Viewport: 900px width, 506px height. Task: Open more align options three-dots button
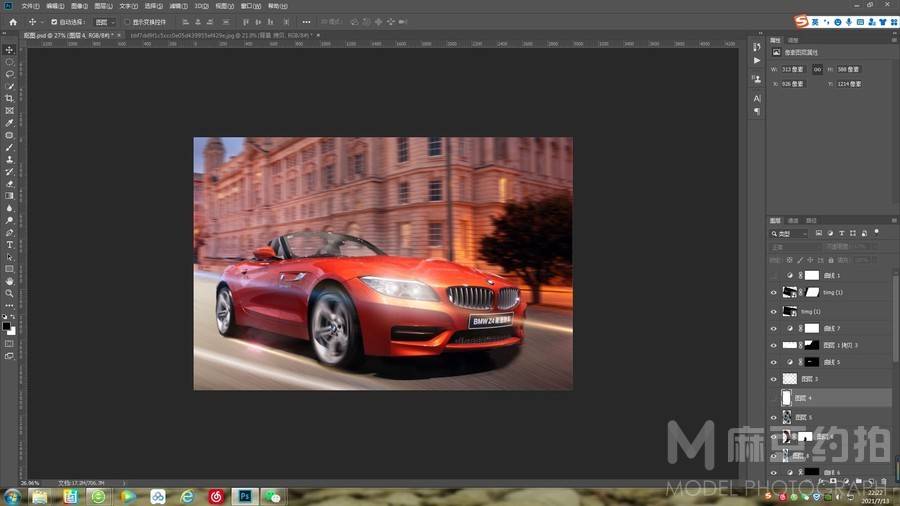307,22
